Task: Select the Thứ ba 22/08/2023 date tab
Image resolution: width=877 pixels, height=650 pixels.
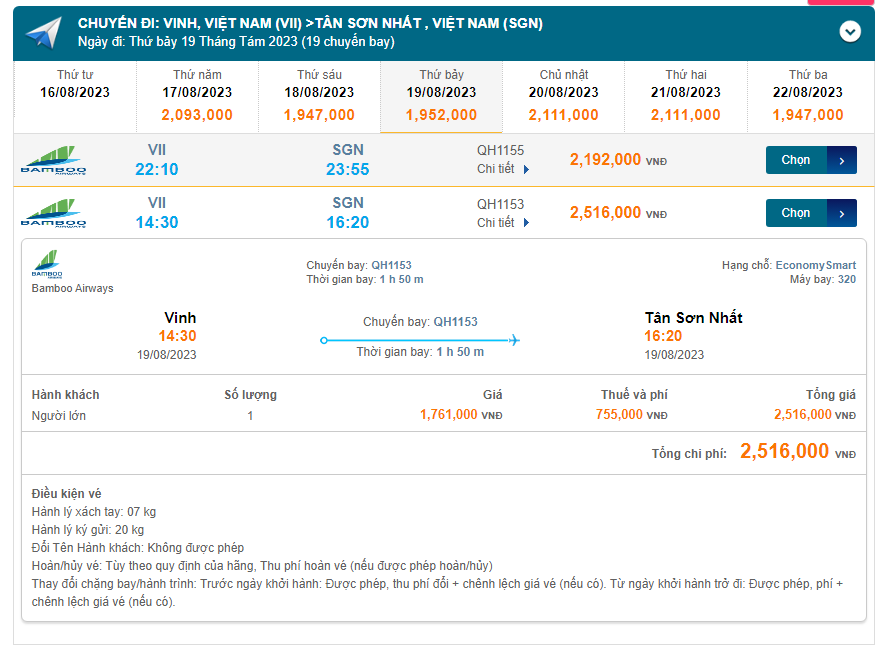Action: point(808,96)
